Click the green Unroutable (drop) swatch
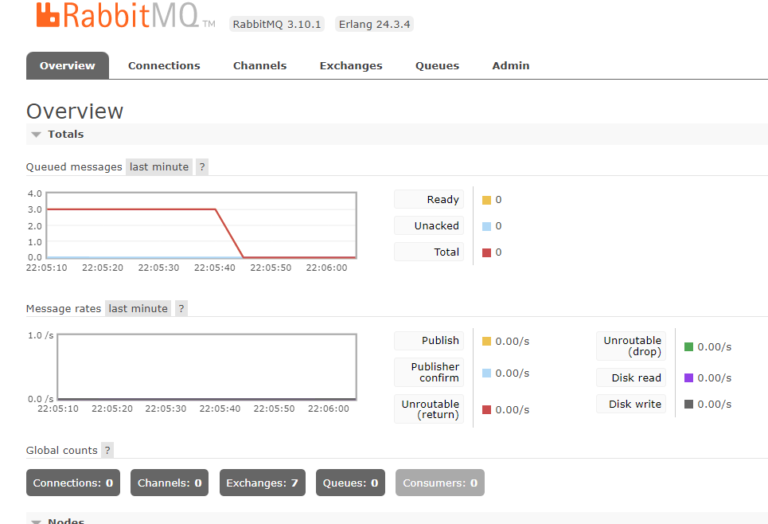Image resolution: width=768 pixels, height=524 pixels. (689, 347)
